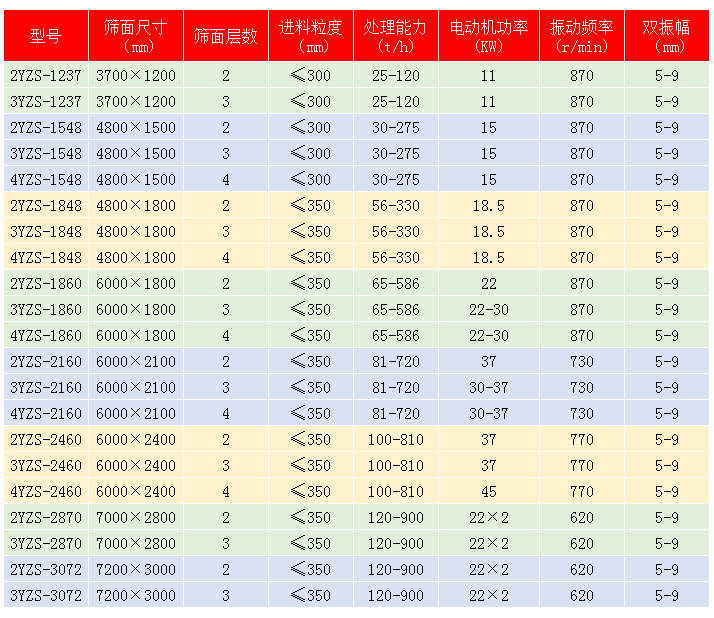The width and height of the screenshot is (714, 618).
Task: Click 7000×2800 in the 2YZS-2870 row
Action: tap(136, 517)
